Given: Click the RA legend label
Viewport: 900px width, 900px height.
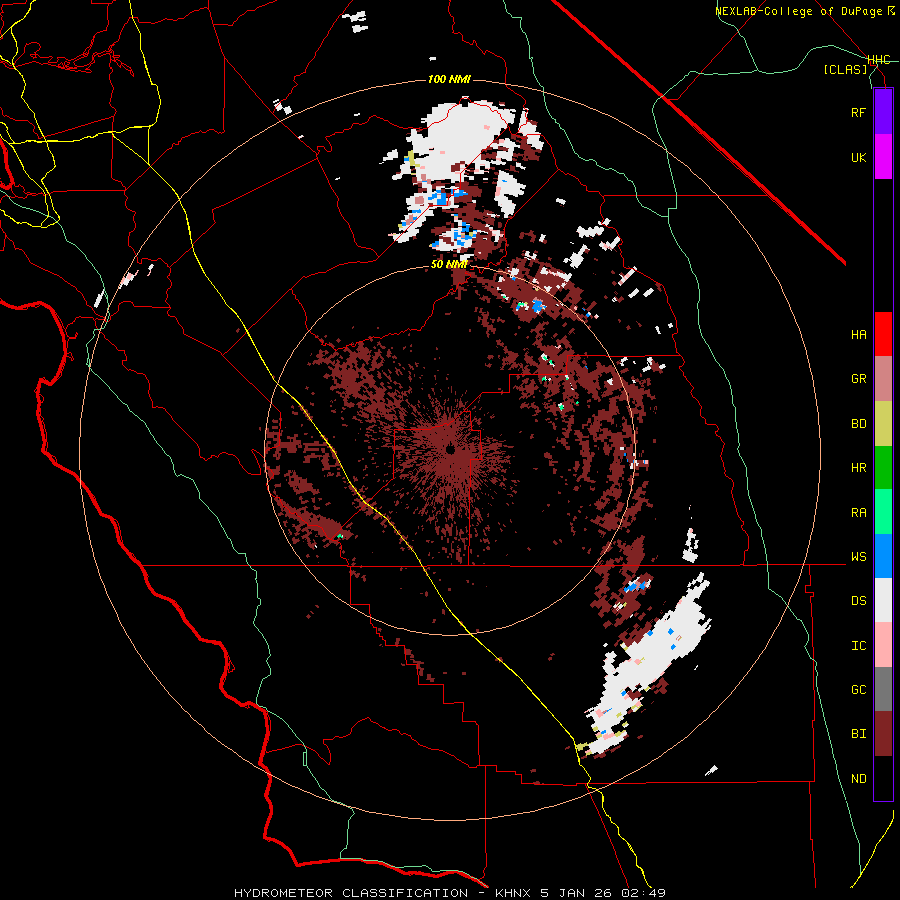Looking at the screenshot, I should coord(858,513).
